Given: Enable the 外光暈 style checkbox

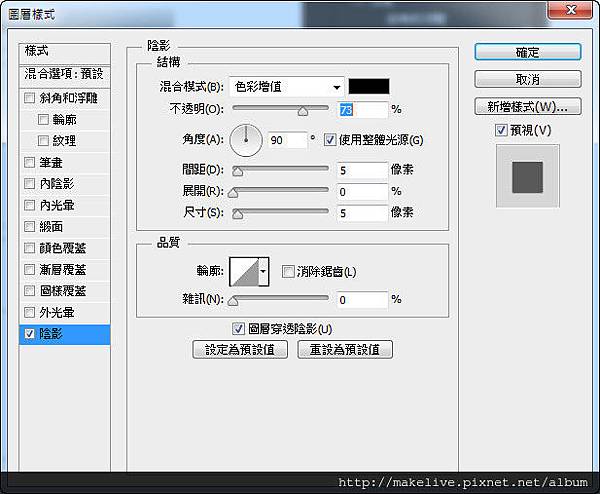Looking at the screenshot, I should pos(29,313).
